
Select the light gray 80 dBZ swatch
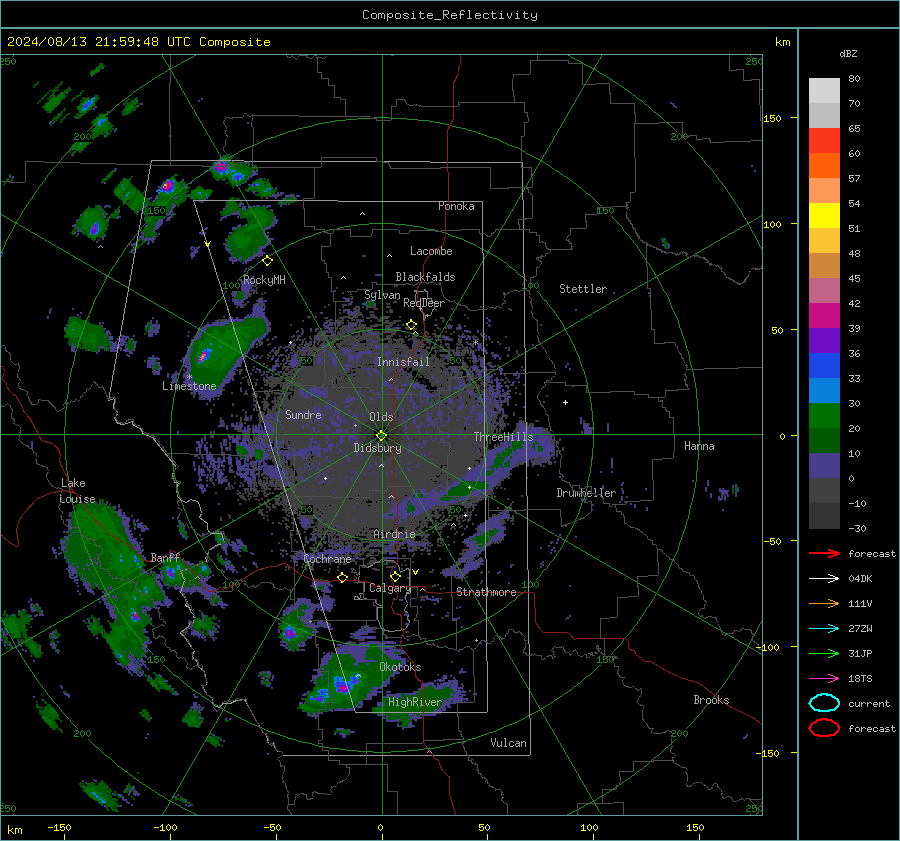click(824, 91)
